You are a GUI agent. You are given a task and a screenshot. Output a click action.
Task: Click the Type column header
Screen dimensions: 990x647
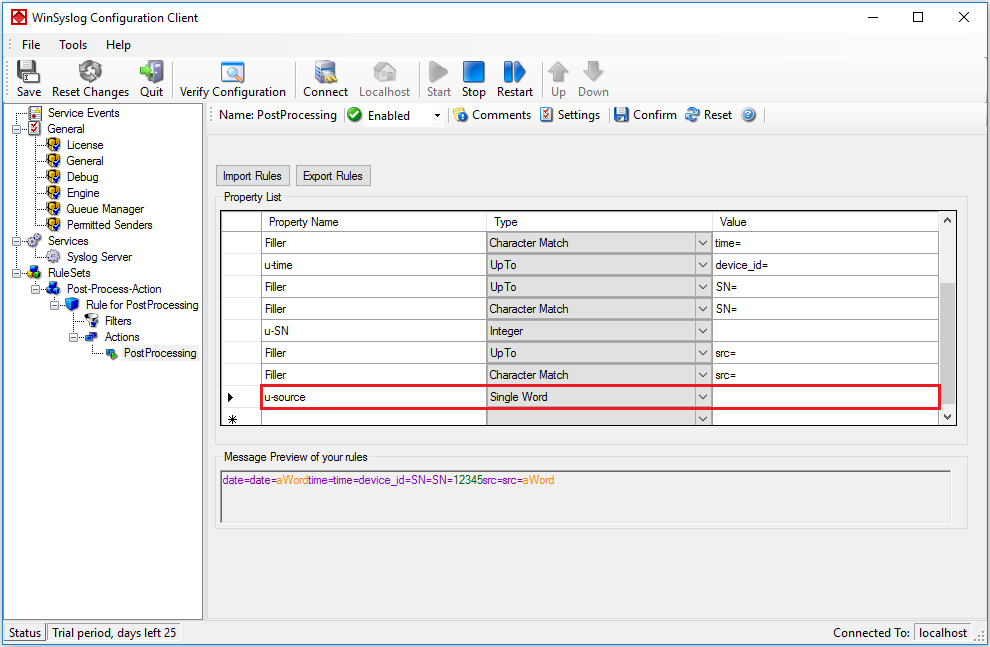tap(599, 222)
